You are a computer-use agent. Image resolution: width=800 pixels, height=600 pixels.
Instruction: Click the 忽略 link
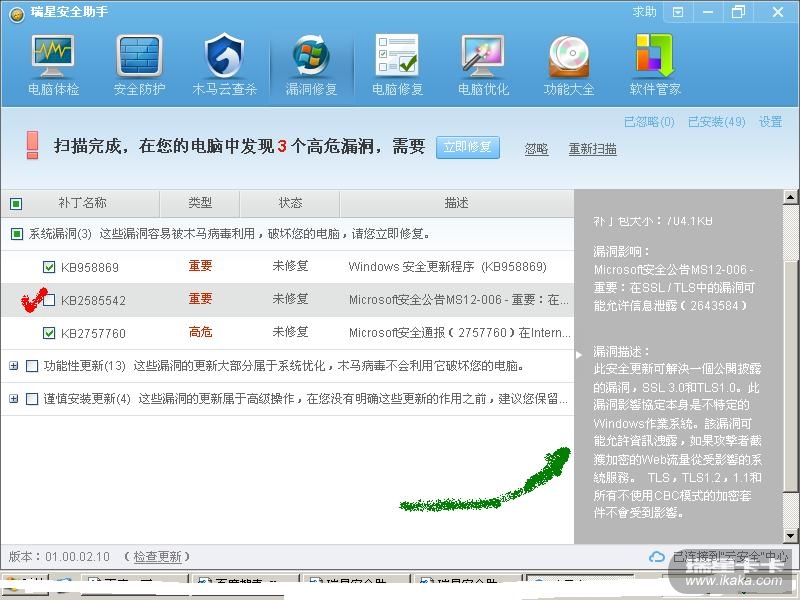(536, 149)
